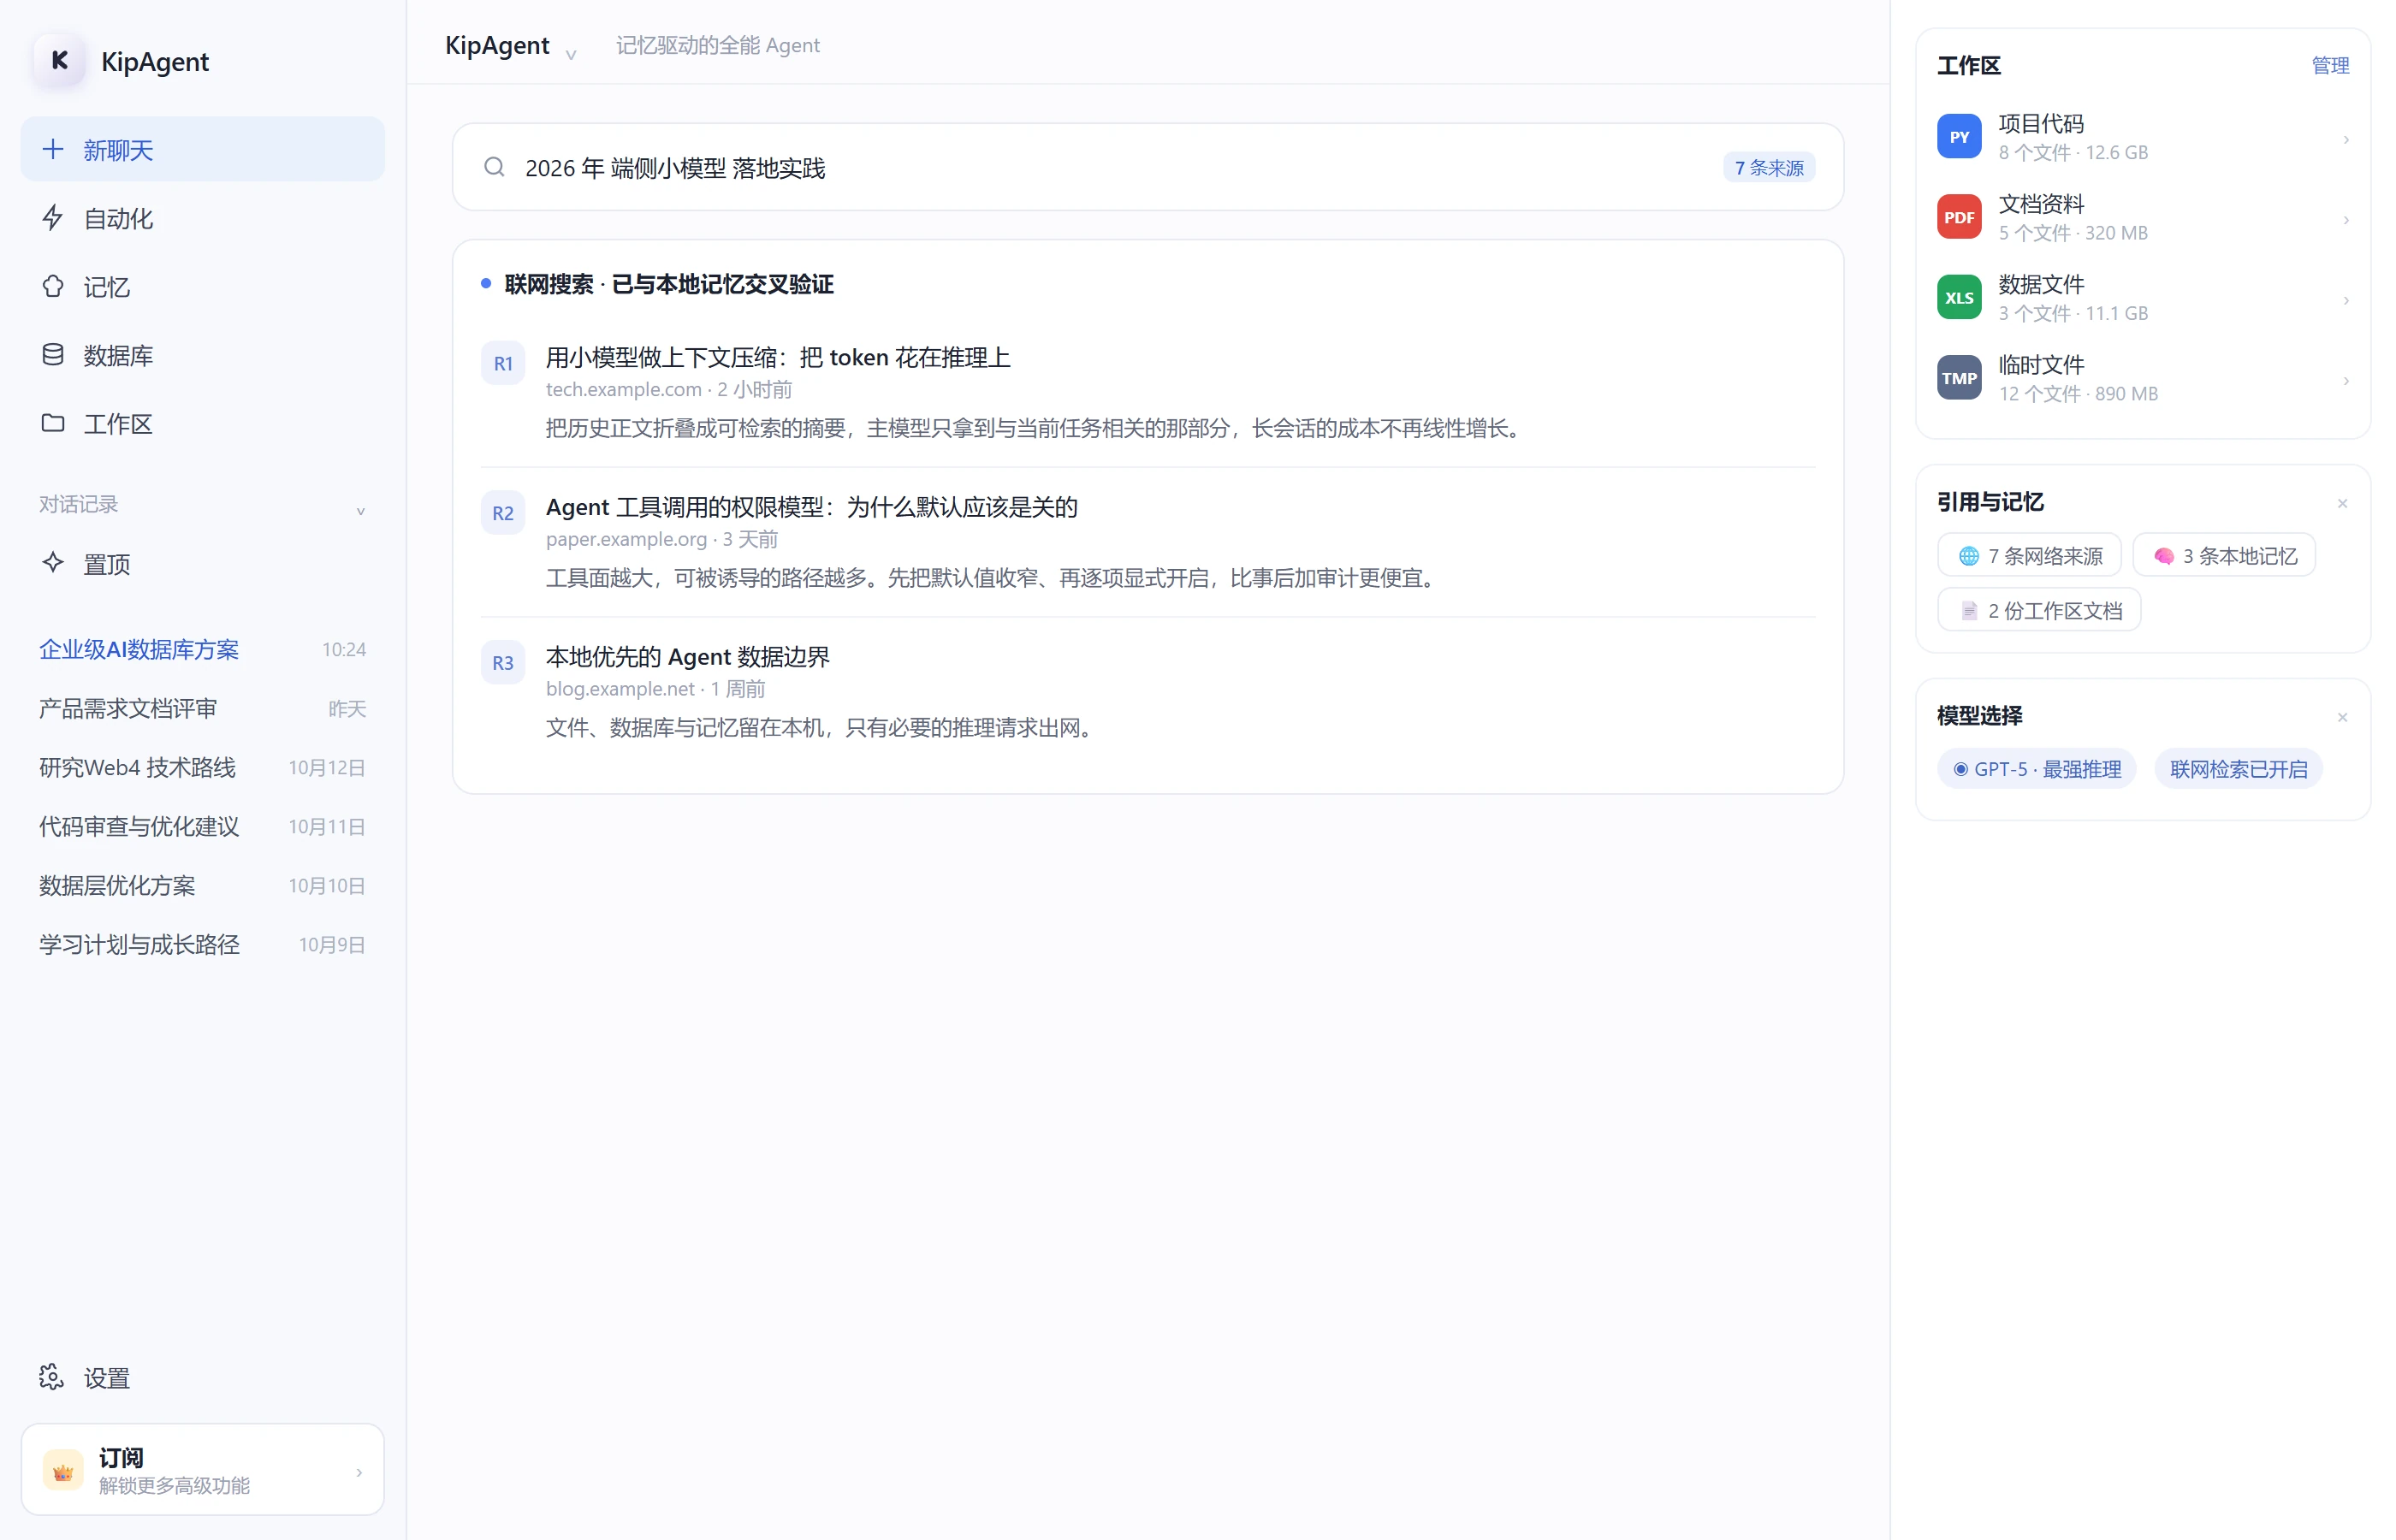Click 2 份工作区文档 chip
The width and height of the screenshot is (2396, 1540).
(x=2038, y=610)
